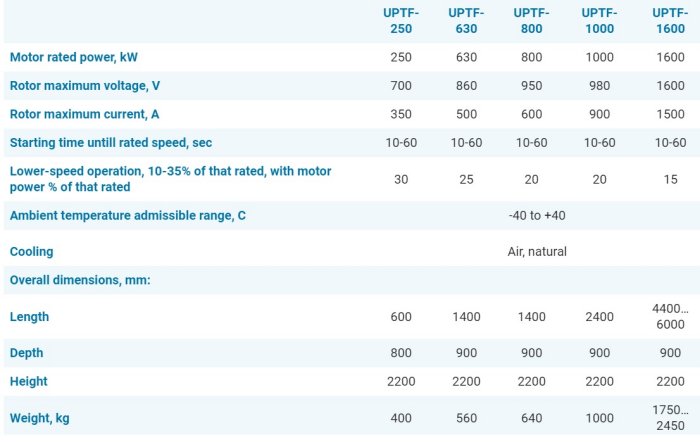Viewport: 700px width, 442px height.
Task: Select the UPTF-630 column header
Action: pos(466,20)
